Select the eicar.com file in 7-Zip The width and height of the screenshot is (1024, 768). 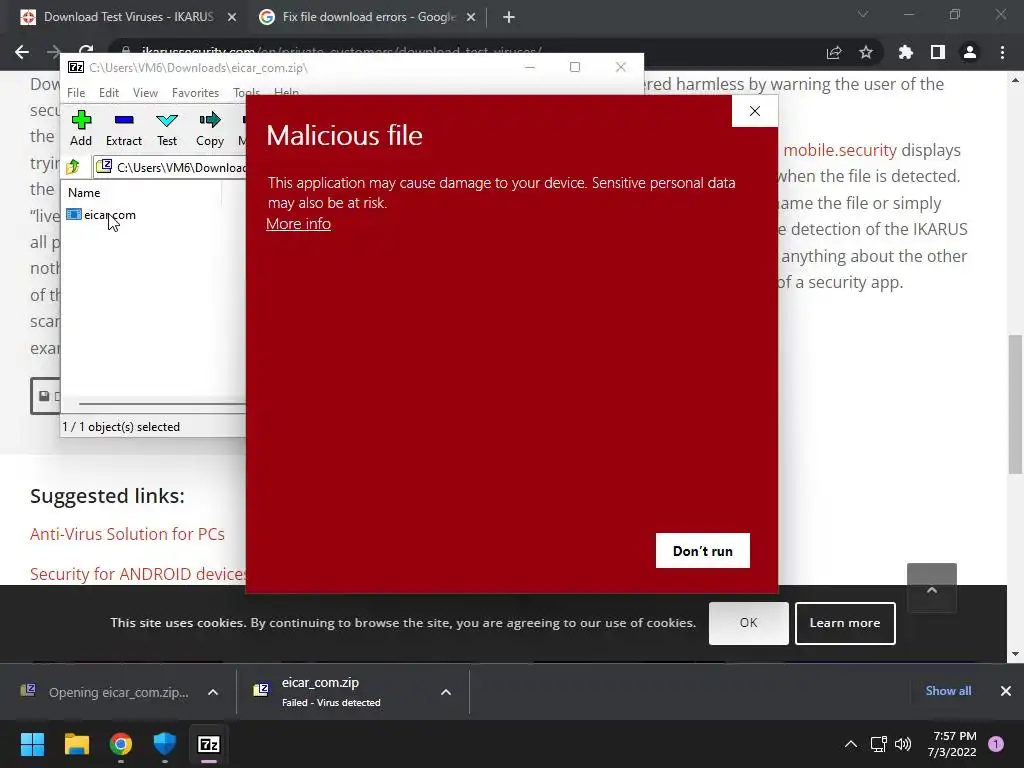tap(101, 215)
